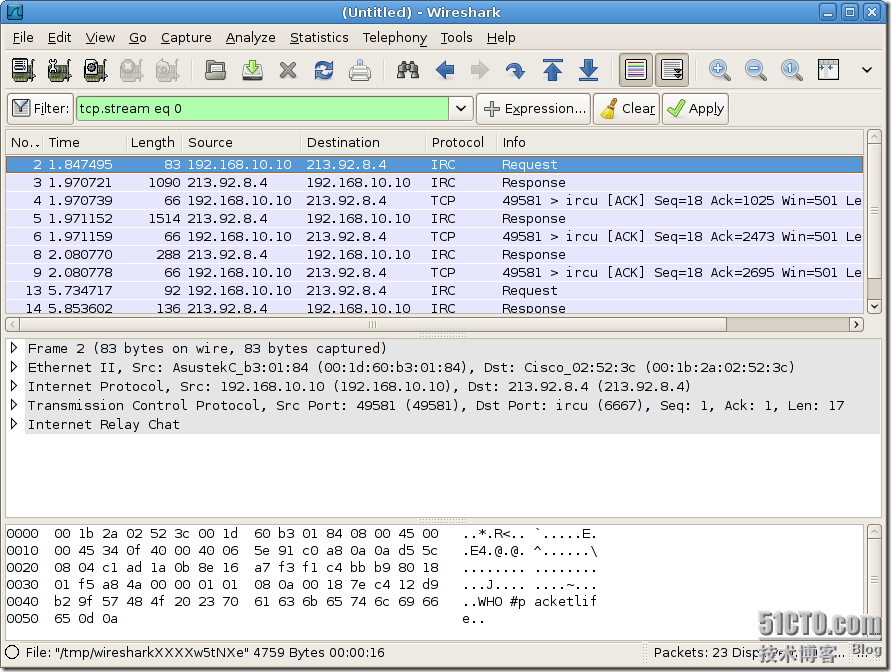Open the Telephony menu

tap(395, 37)
